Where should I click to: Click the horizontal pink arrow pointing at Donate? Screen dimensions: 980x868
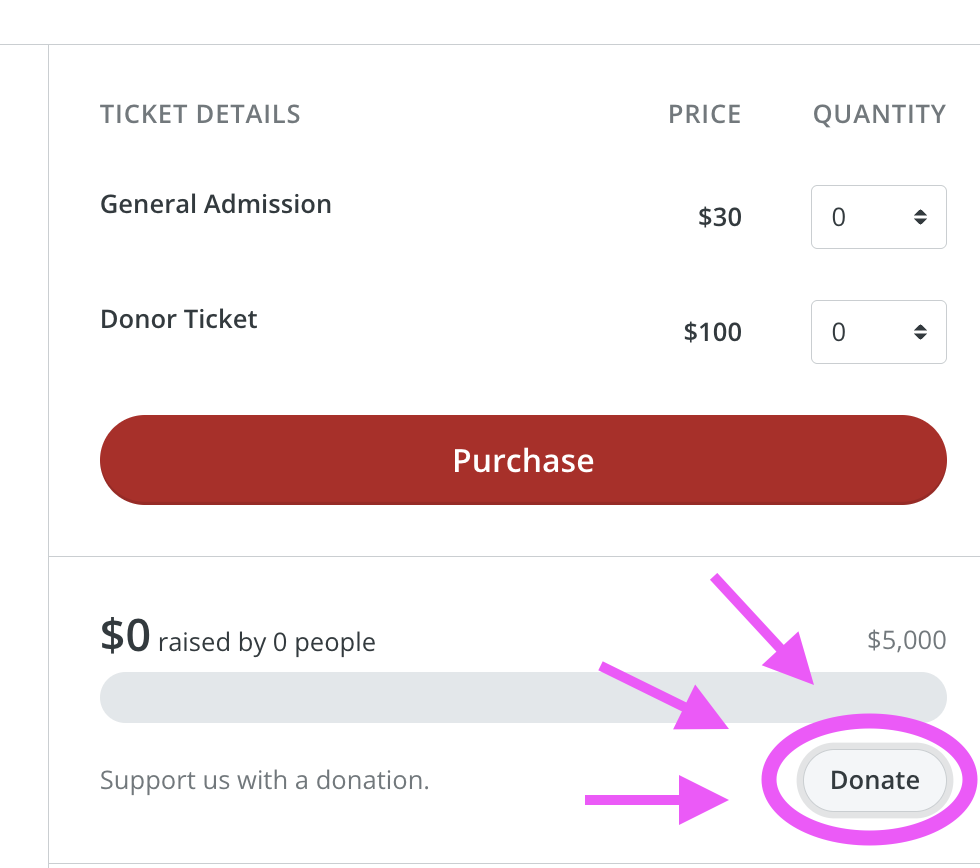[x=650, y=798]
